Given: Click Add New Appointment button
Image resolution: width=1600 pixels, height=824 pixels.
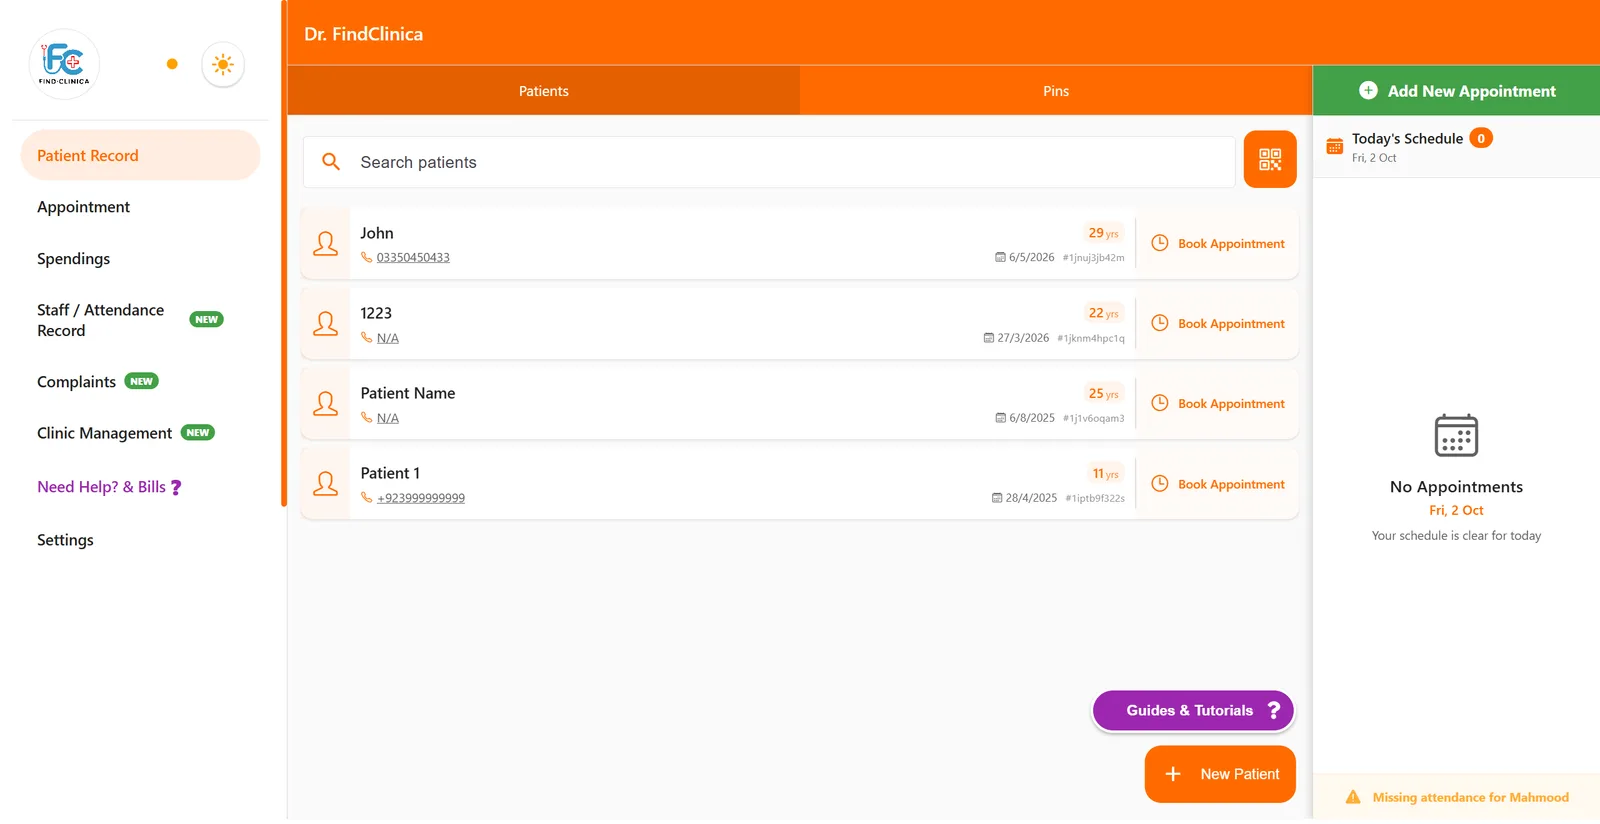Looking at the screenshot, I should (1457, 91).
